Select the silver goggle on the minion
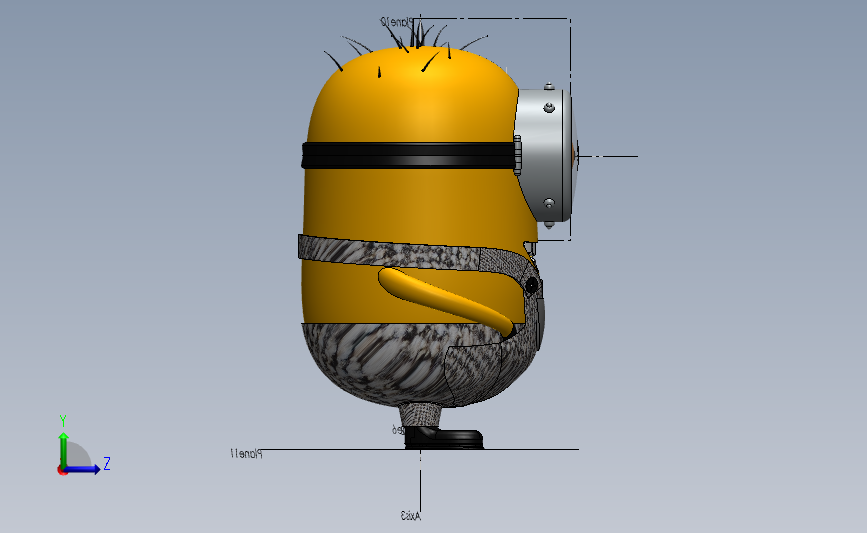Image resolution: width=867 pixels, height=533 pixels. coord(545,155)
